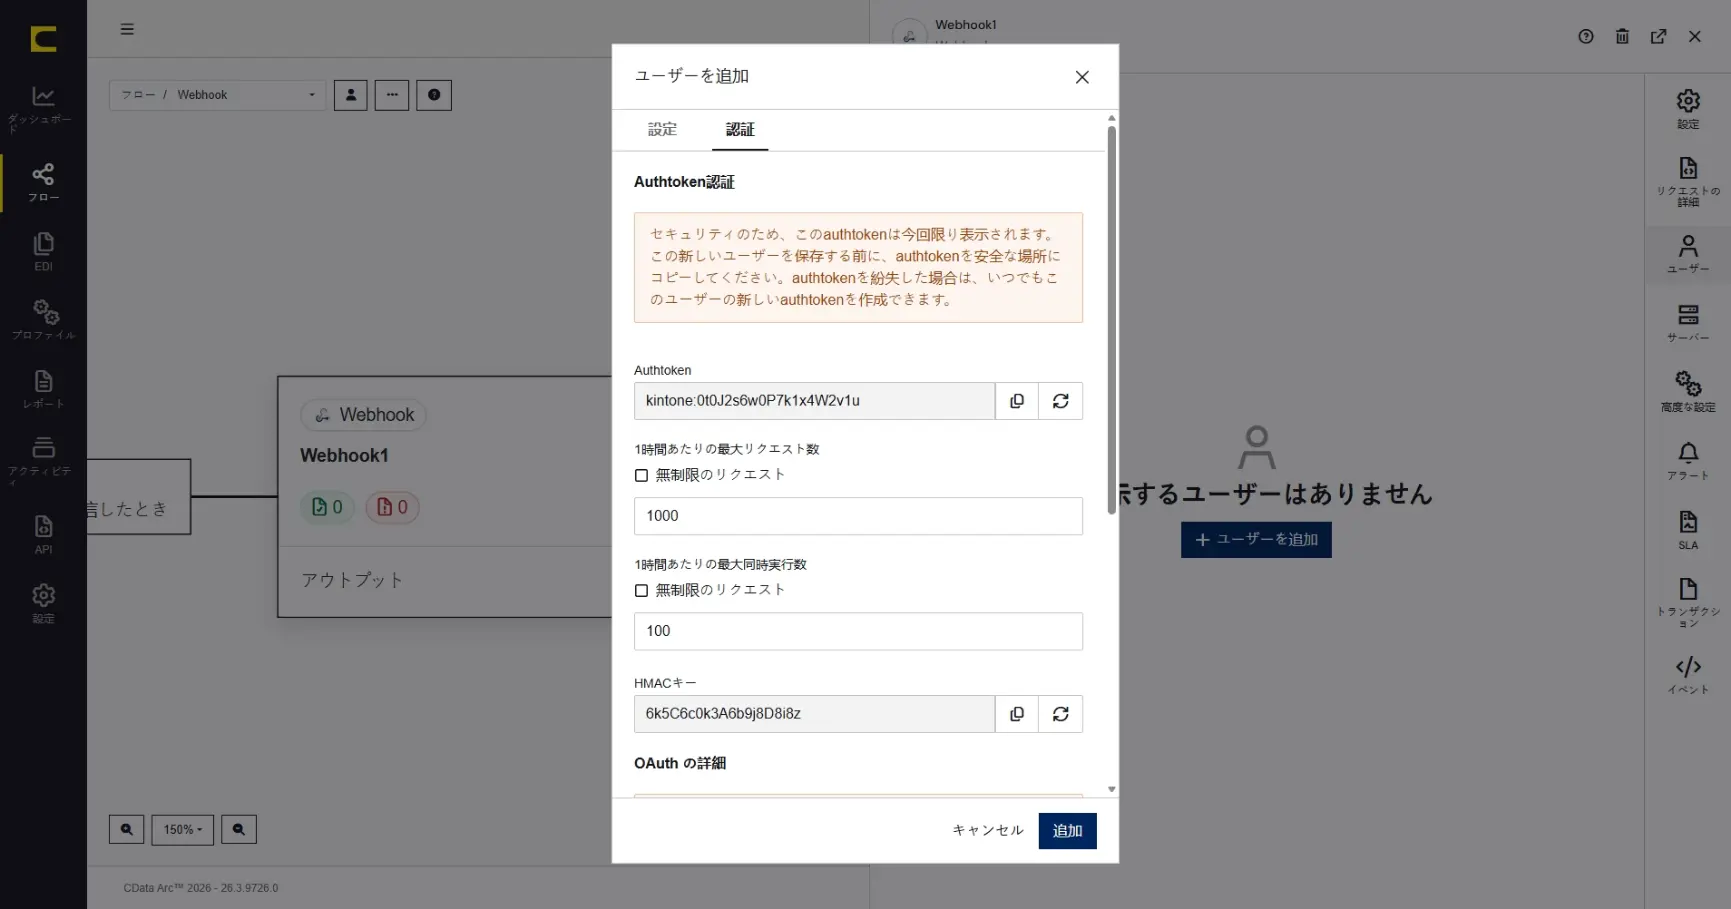Image resolution: width=1731 pixels, height=909 pixels.
Task: Click the user icon in flow toolbar
Action: click(x=350, y=95)
